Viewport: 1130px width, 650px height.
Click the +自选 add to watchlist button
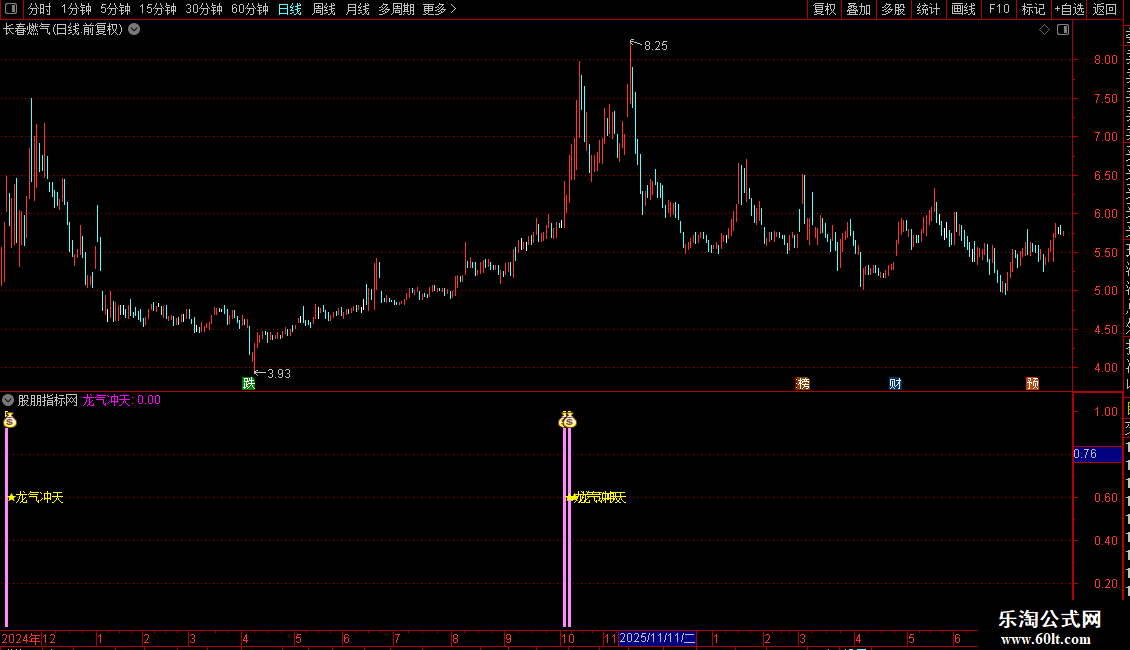tap(1069, 9)
